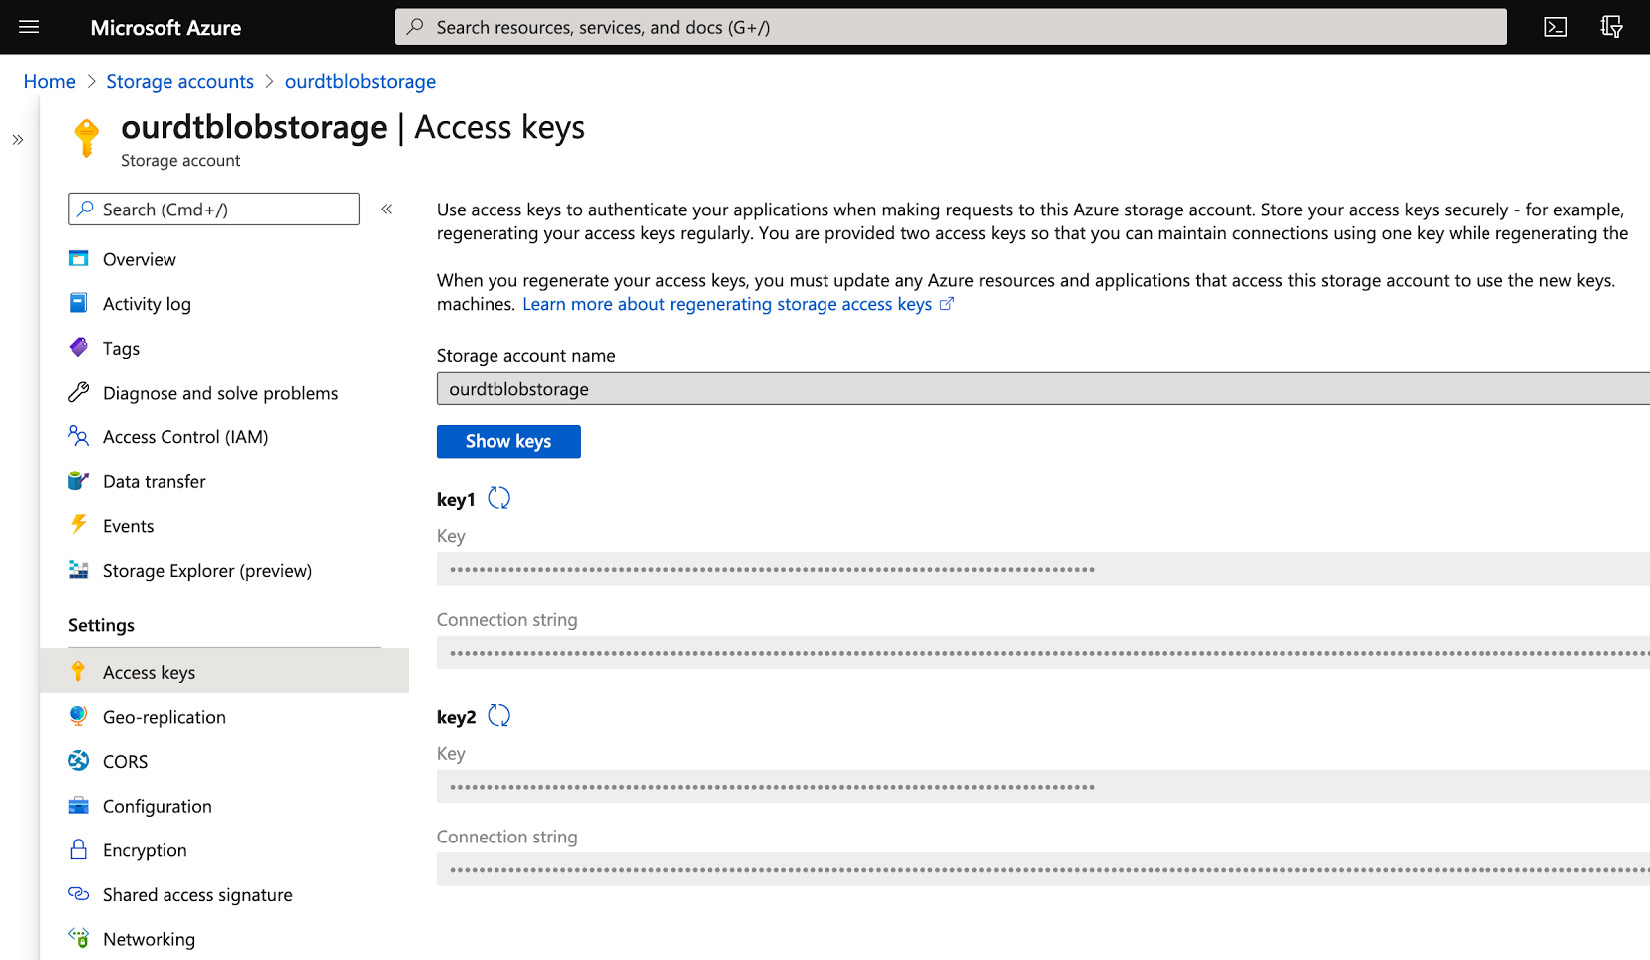The width and height of the screenshot is (1650, 960).
Task: Click the search magnifier in the top bar
Action: click(415, 27)
